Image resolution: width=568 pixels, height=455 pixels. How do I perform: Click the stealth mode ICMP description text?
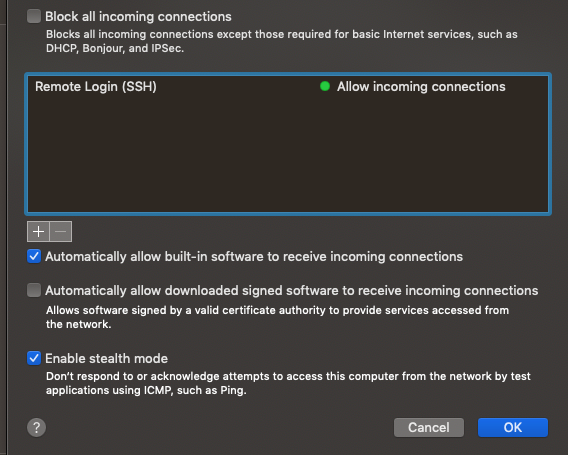point(288,383)
